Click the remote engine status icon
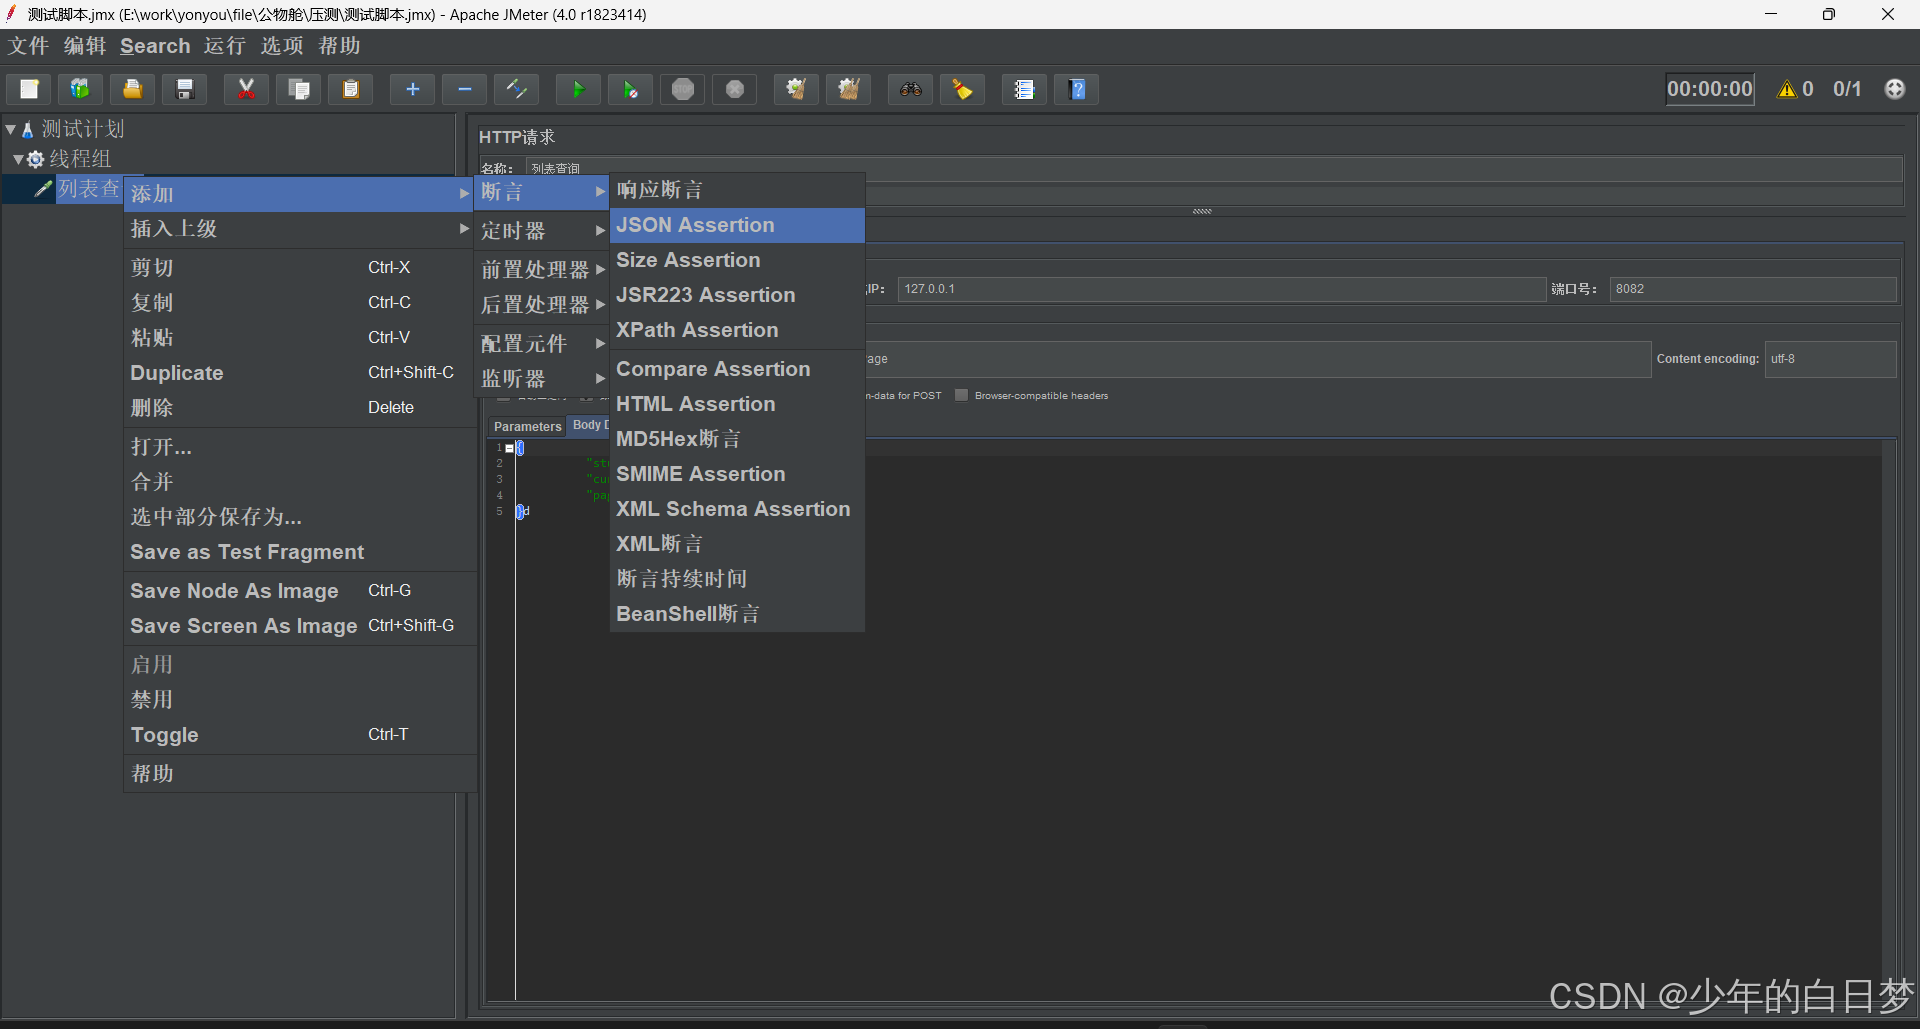This screenshot has width=1920, height=1029. tap(1895, 89)
